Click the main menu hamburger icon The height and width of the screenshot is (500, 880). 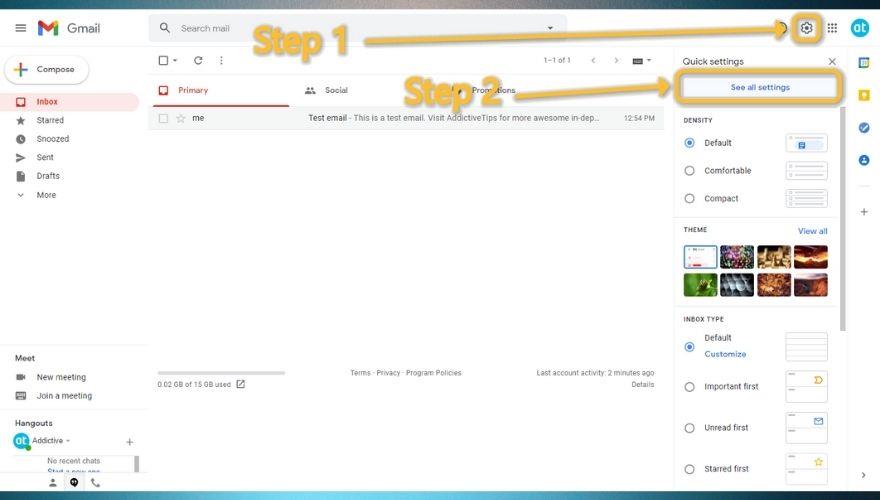coord(20,28)
